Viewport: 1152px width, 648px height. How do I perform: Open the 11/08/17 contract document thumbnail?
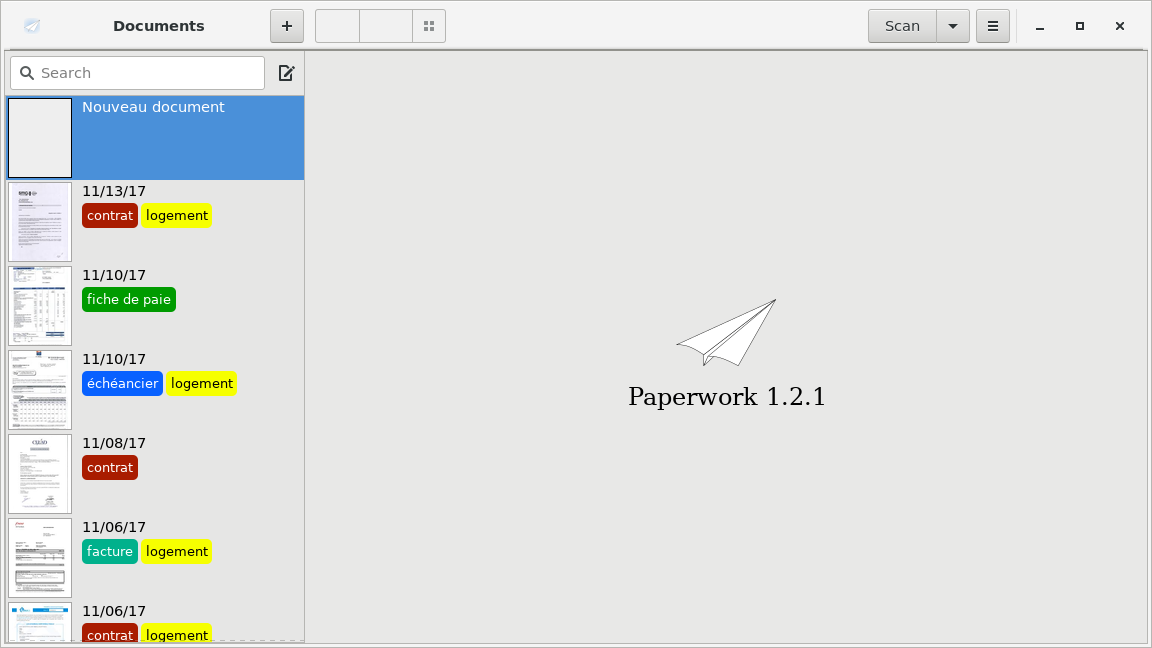pyautogui.click(x=40, y=474)
